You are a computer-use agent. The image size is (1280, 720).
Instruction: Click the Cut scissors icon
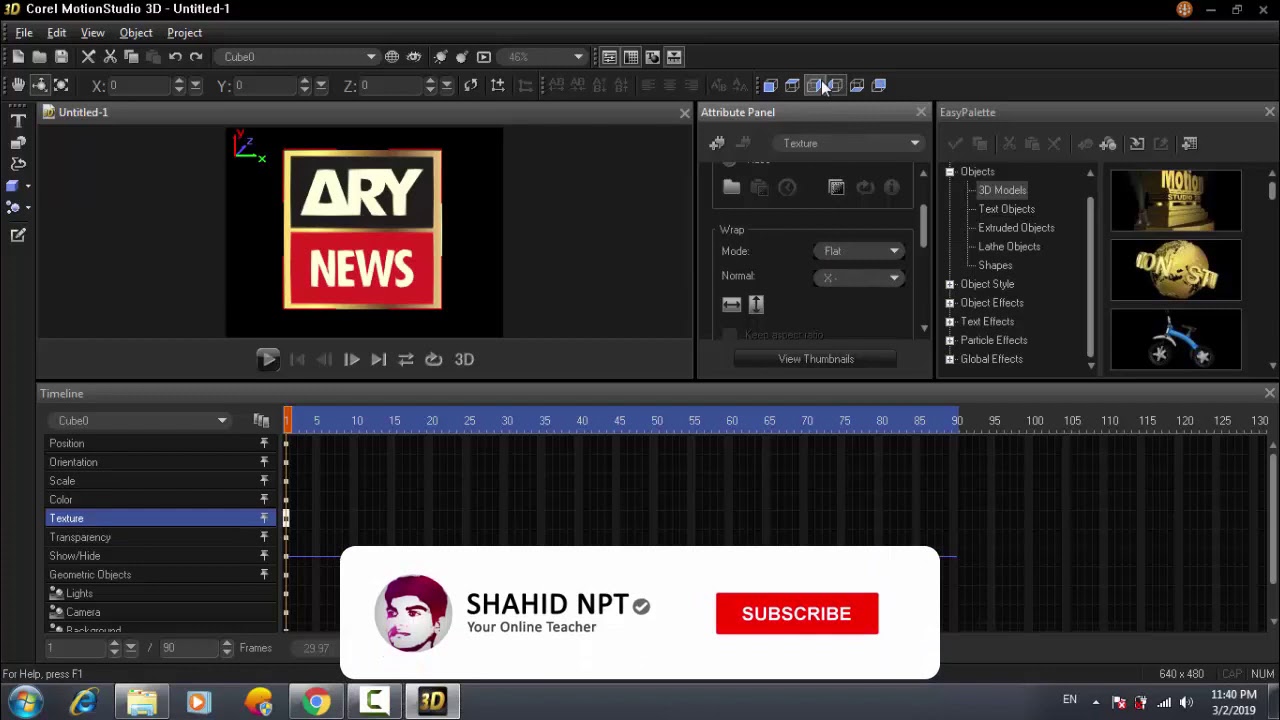(110, 57)
